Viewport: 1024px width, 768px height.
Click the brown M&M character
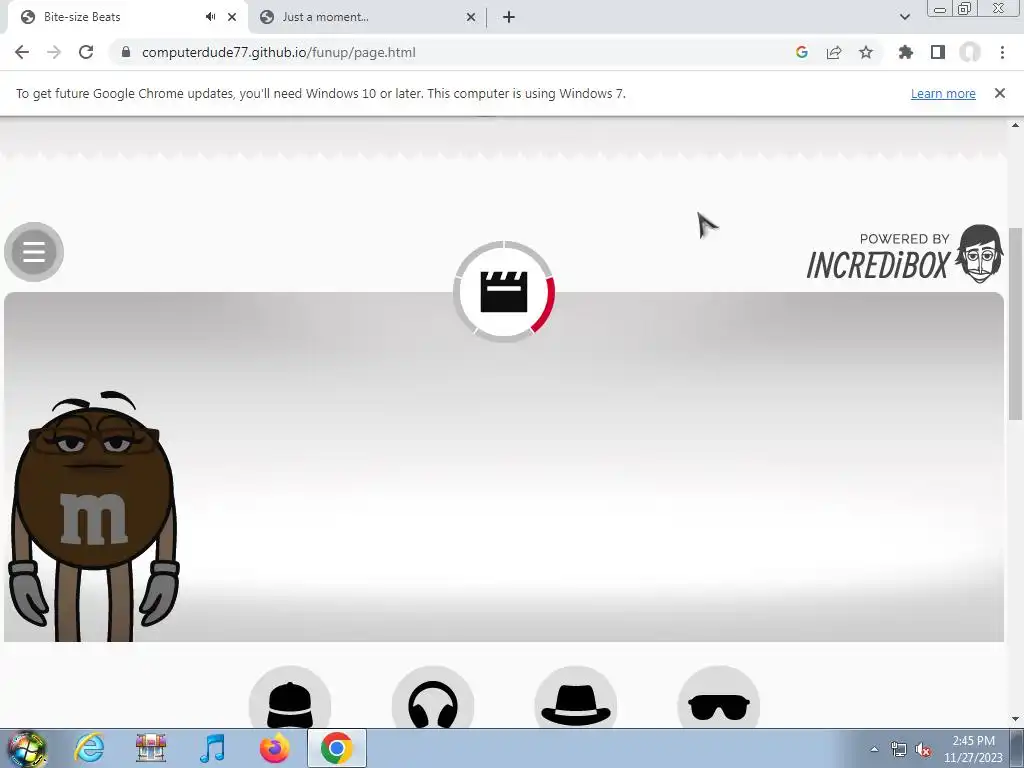(94, 517)
